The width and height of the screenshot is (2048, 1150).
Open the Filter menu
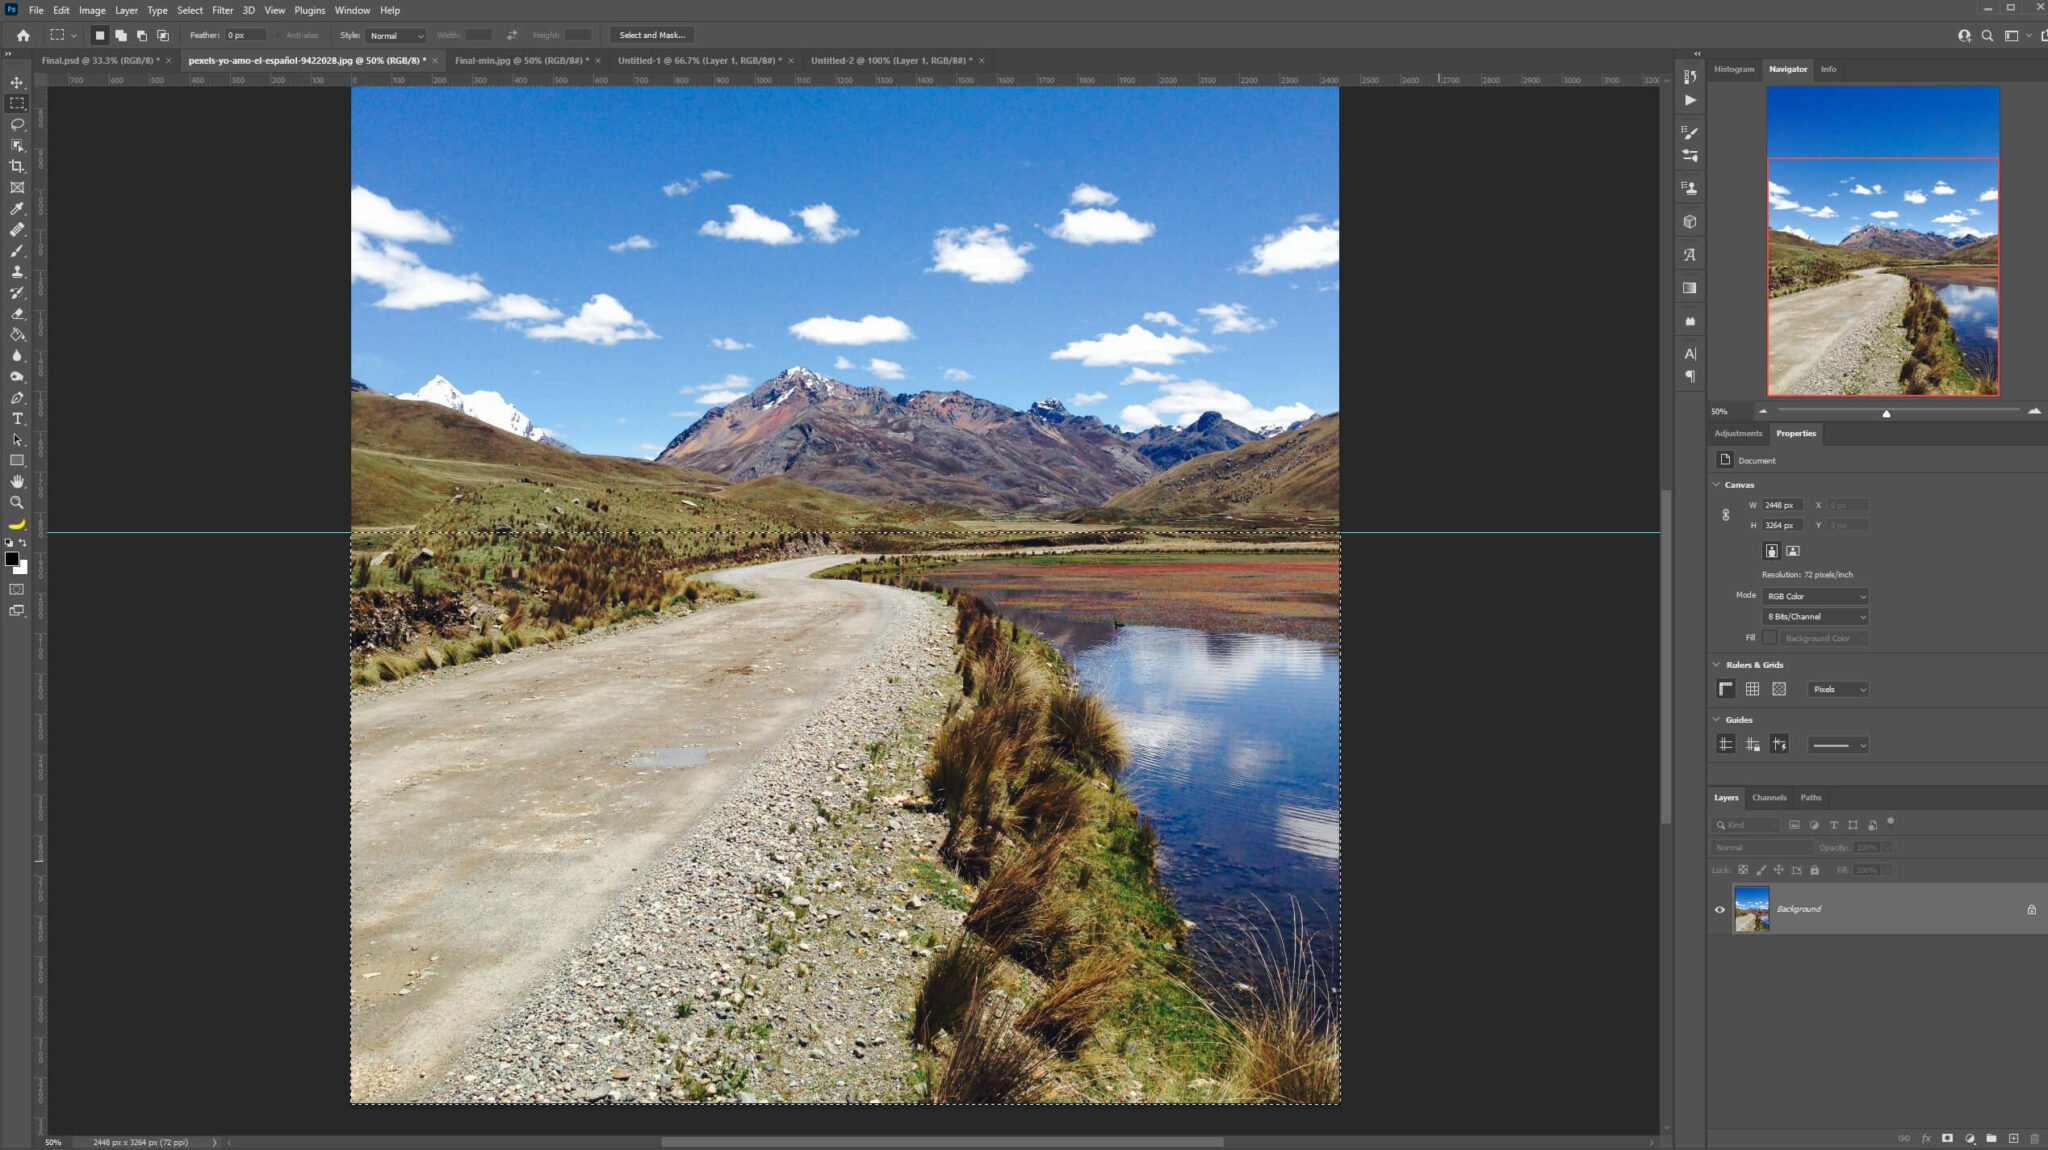click(222, 10)
